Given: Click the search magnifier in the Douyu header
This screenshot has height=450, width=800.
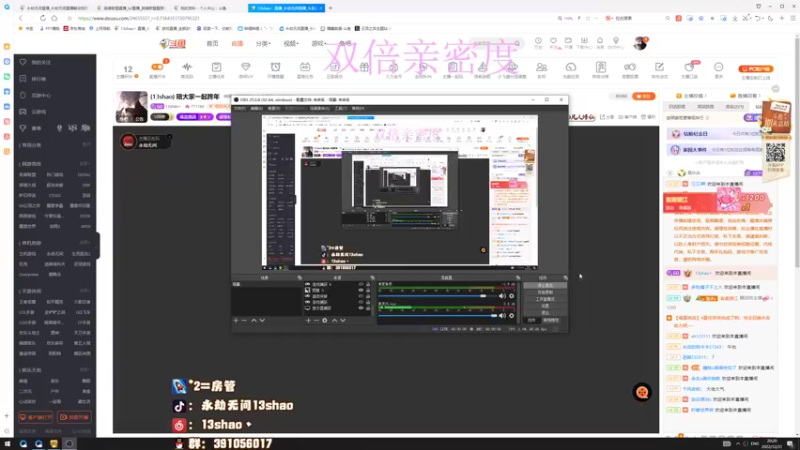Looking at the screenshot, I should pos(517,44).
